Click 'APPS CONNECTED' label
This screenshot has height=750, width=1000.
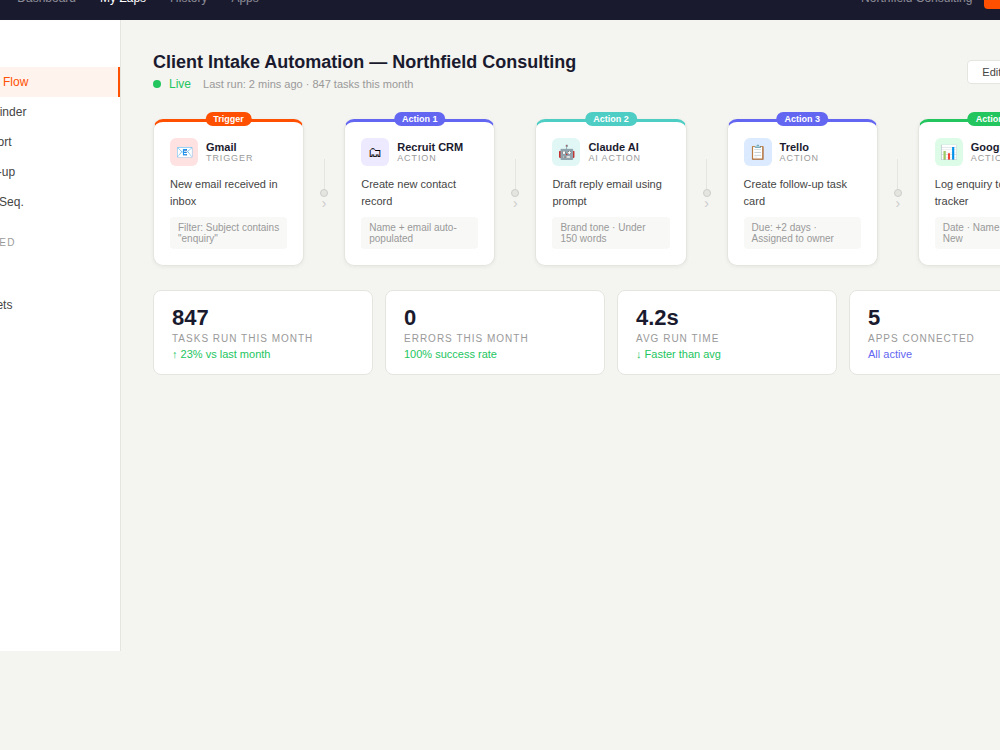921,338
